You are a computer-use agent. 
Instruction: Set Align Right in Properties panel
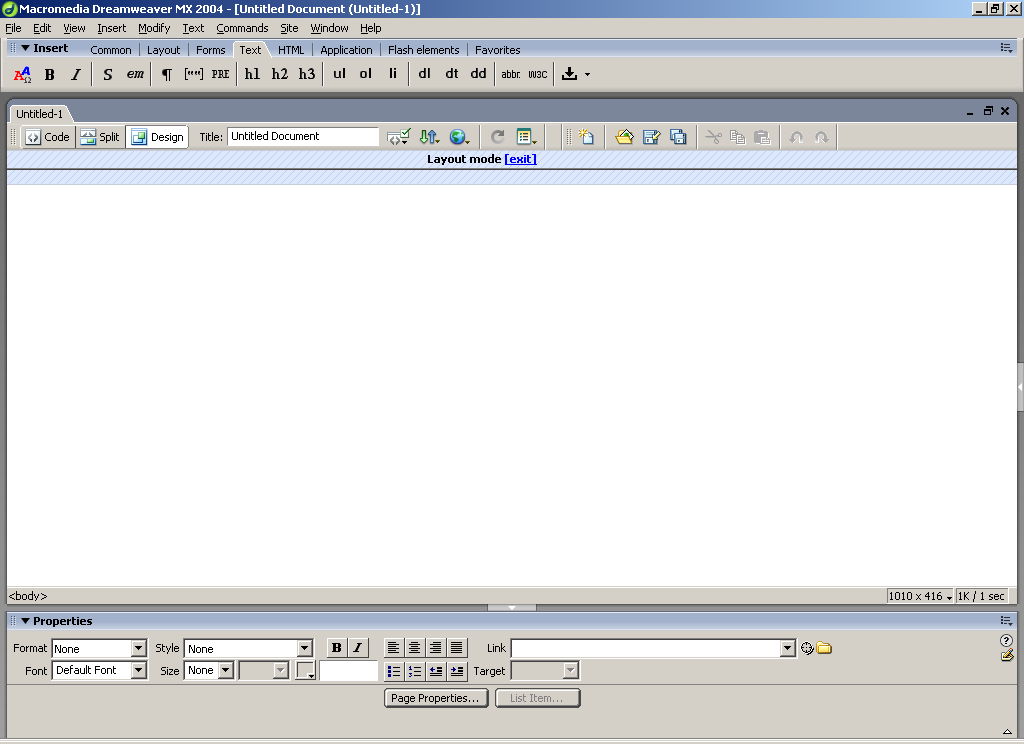coord(436,648)
